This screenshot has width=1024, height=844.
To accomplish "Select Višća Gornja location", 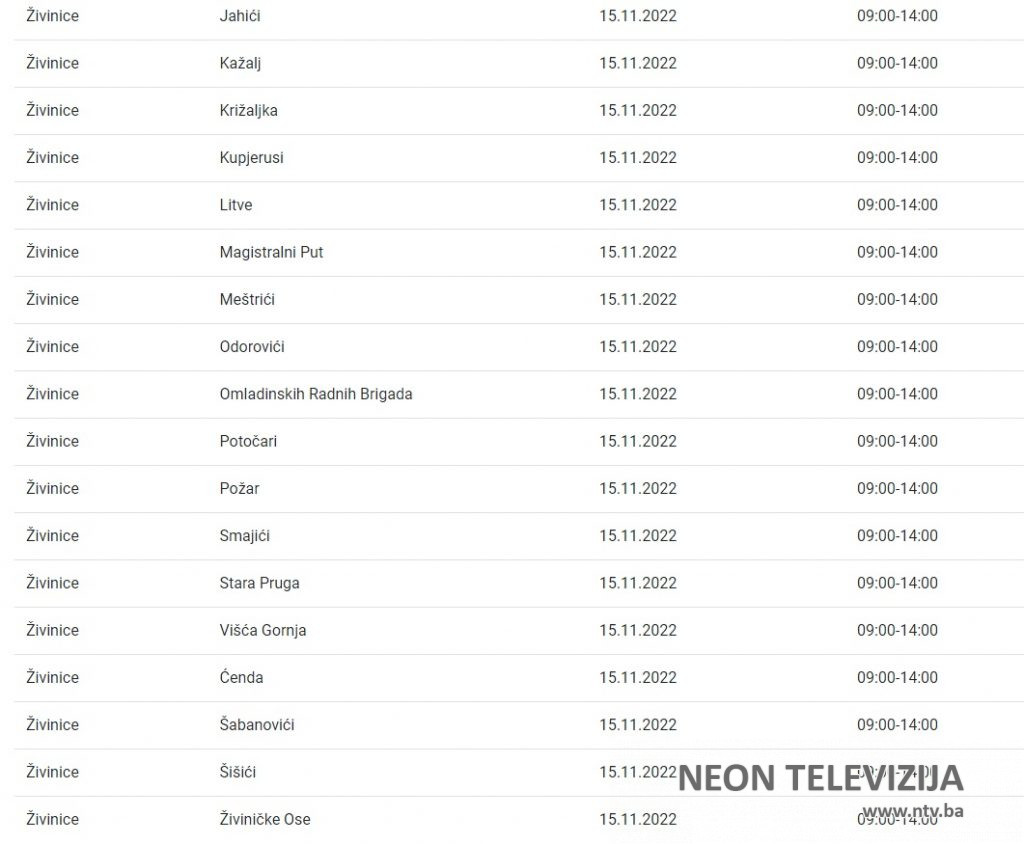I will click(x=263, y=630).
